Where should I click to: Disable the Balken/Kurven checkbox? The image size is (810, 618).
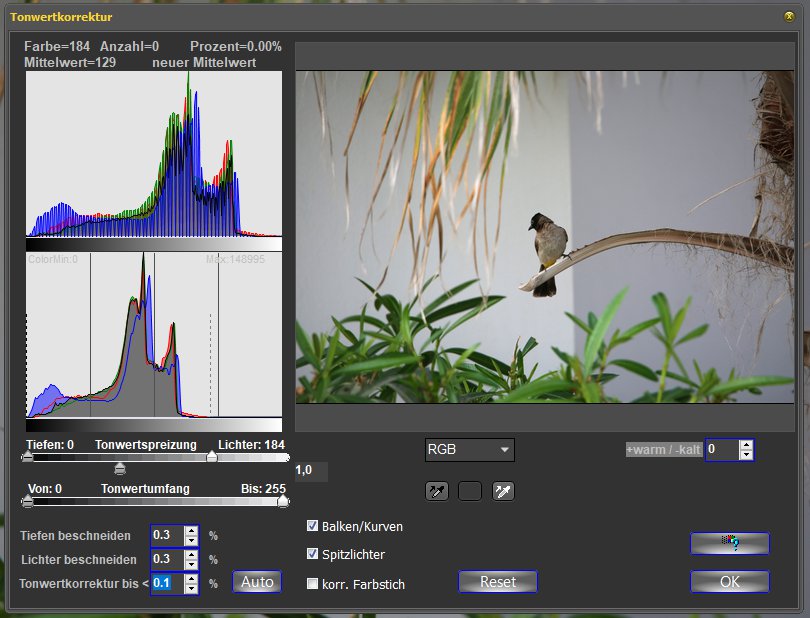point(313,526)
